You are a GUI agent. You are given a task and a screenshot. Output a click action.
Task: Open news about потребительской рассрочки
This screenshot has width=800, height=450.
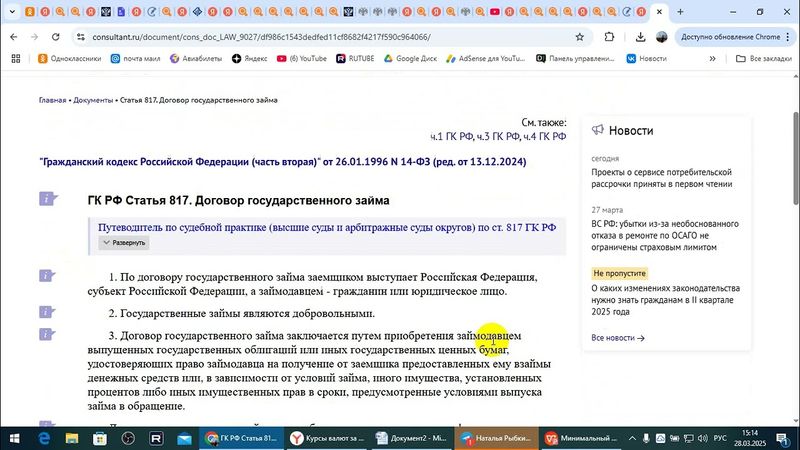(x=662, y=178)
